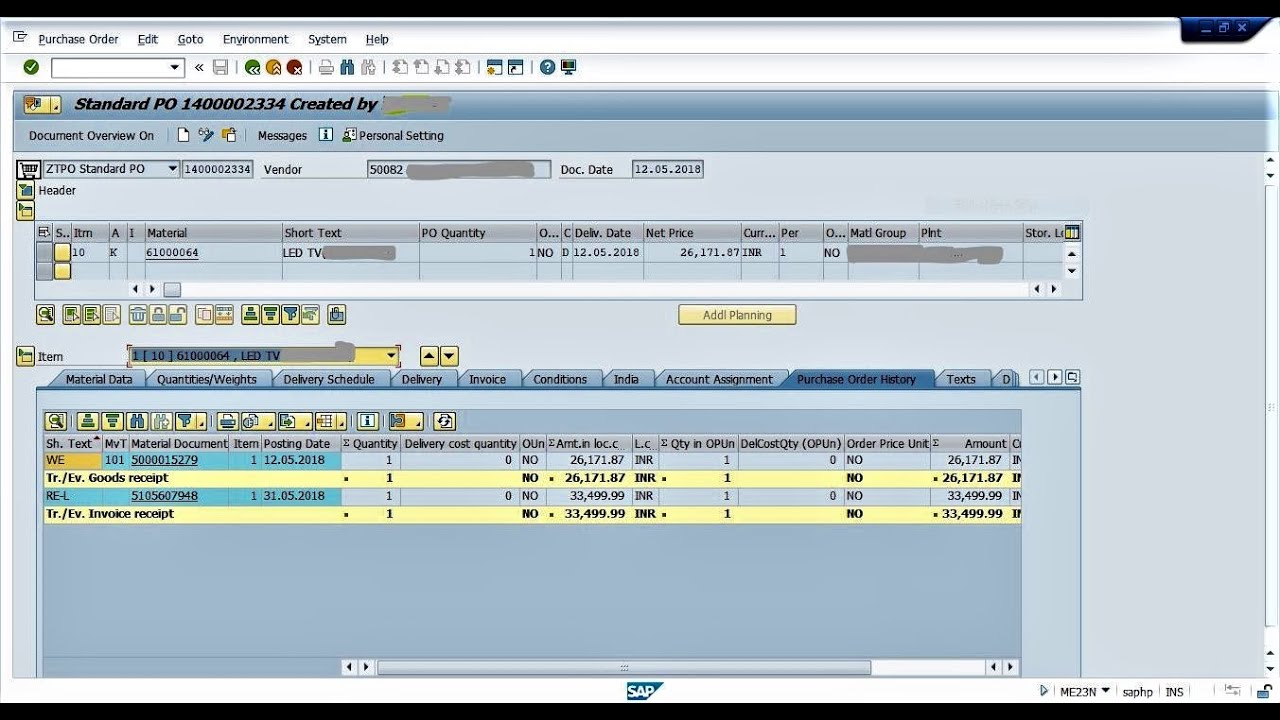Screen dimensions: 1280x720
Task: Open the Purchase Order menu
Action: coord(78,39)
